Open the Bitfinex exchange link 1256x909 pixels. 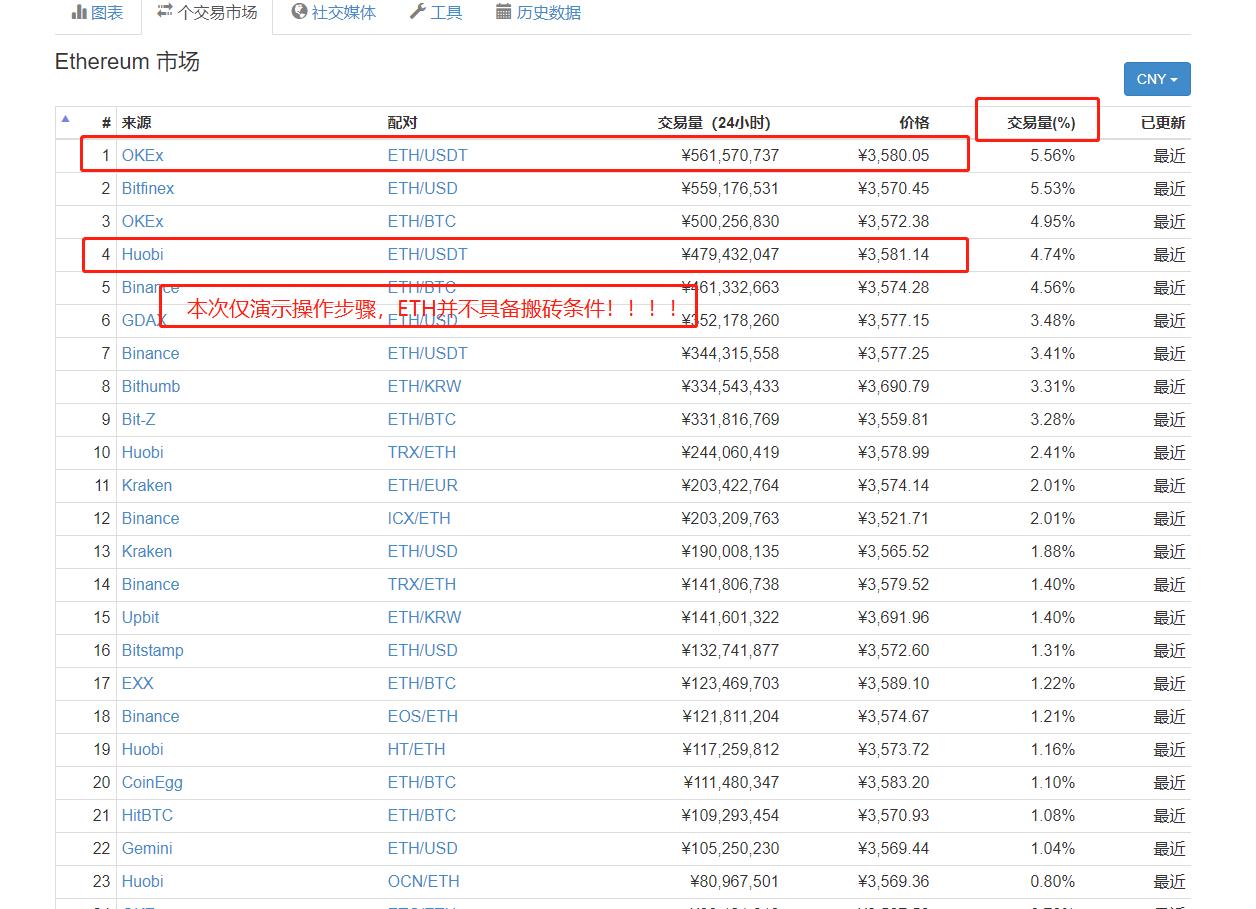(x=148, y=188)
